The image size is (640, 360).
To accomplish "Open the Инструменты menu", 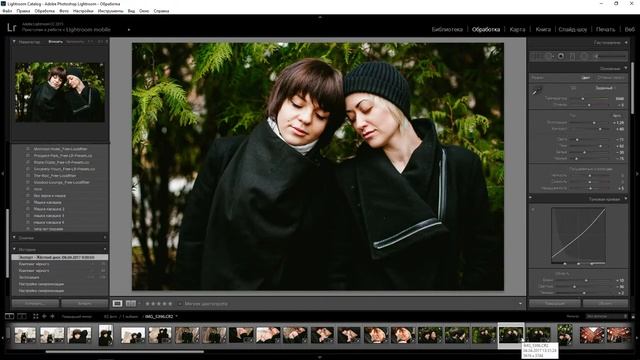I will click(x=110, y=11).
